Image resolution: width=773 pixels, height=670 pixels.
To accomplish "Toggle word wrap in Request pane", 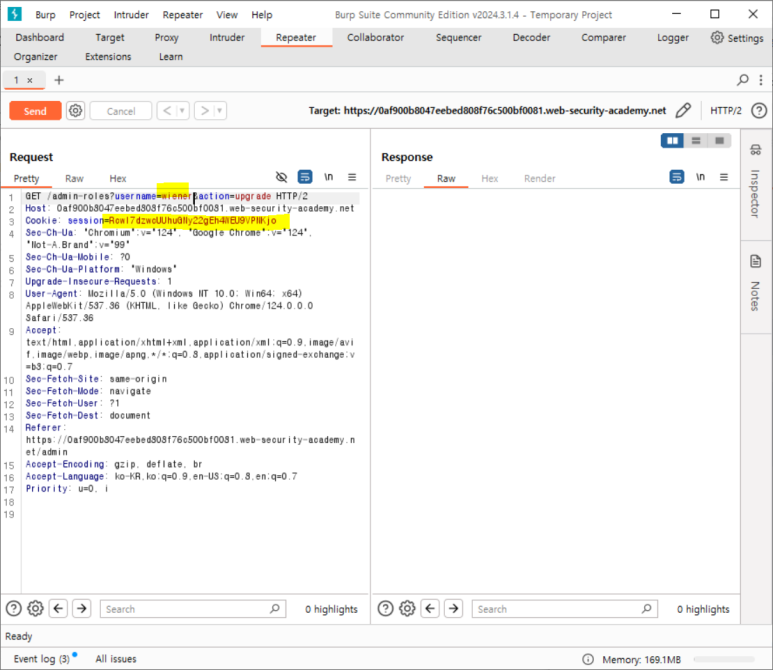I will point(305,177).
